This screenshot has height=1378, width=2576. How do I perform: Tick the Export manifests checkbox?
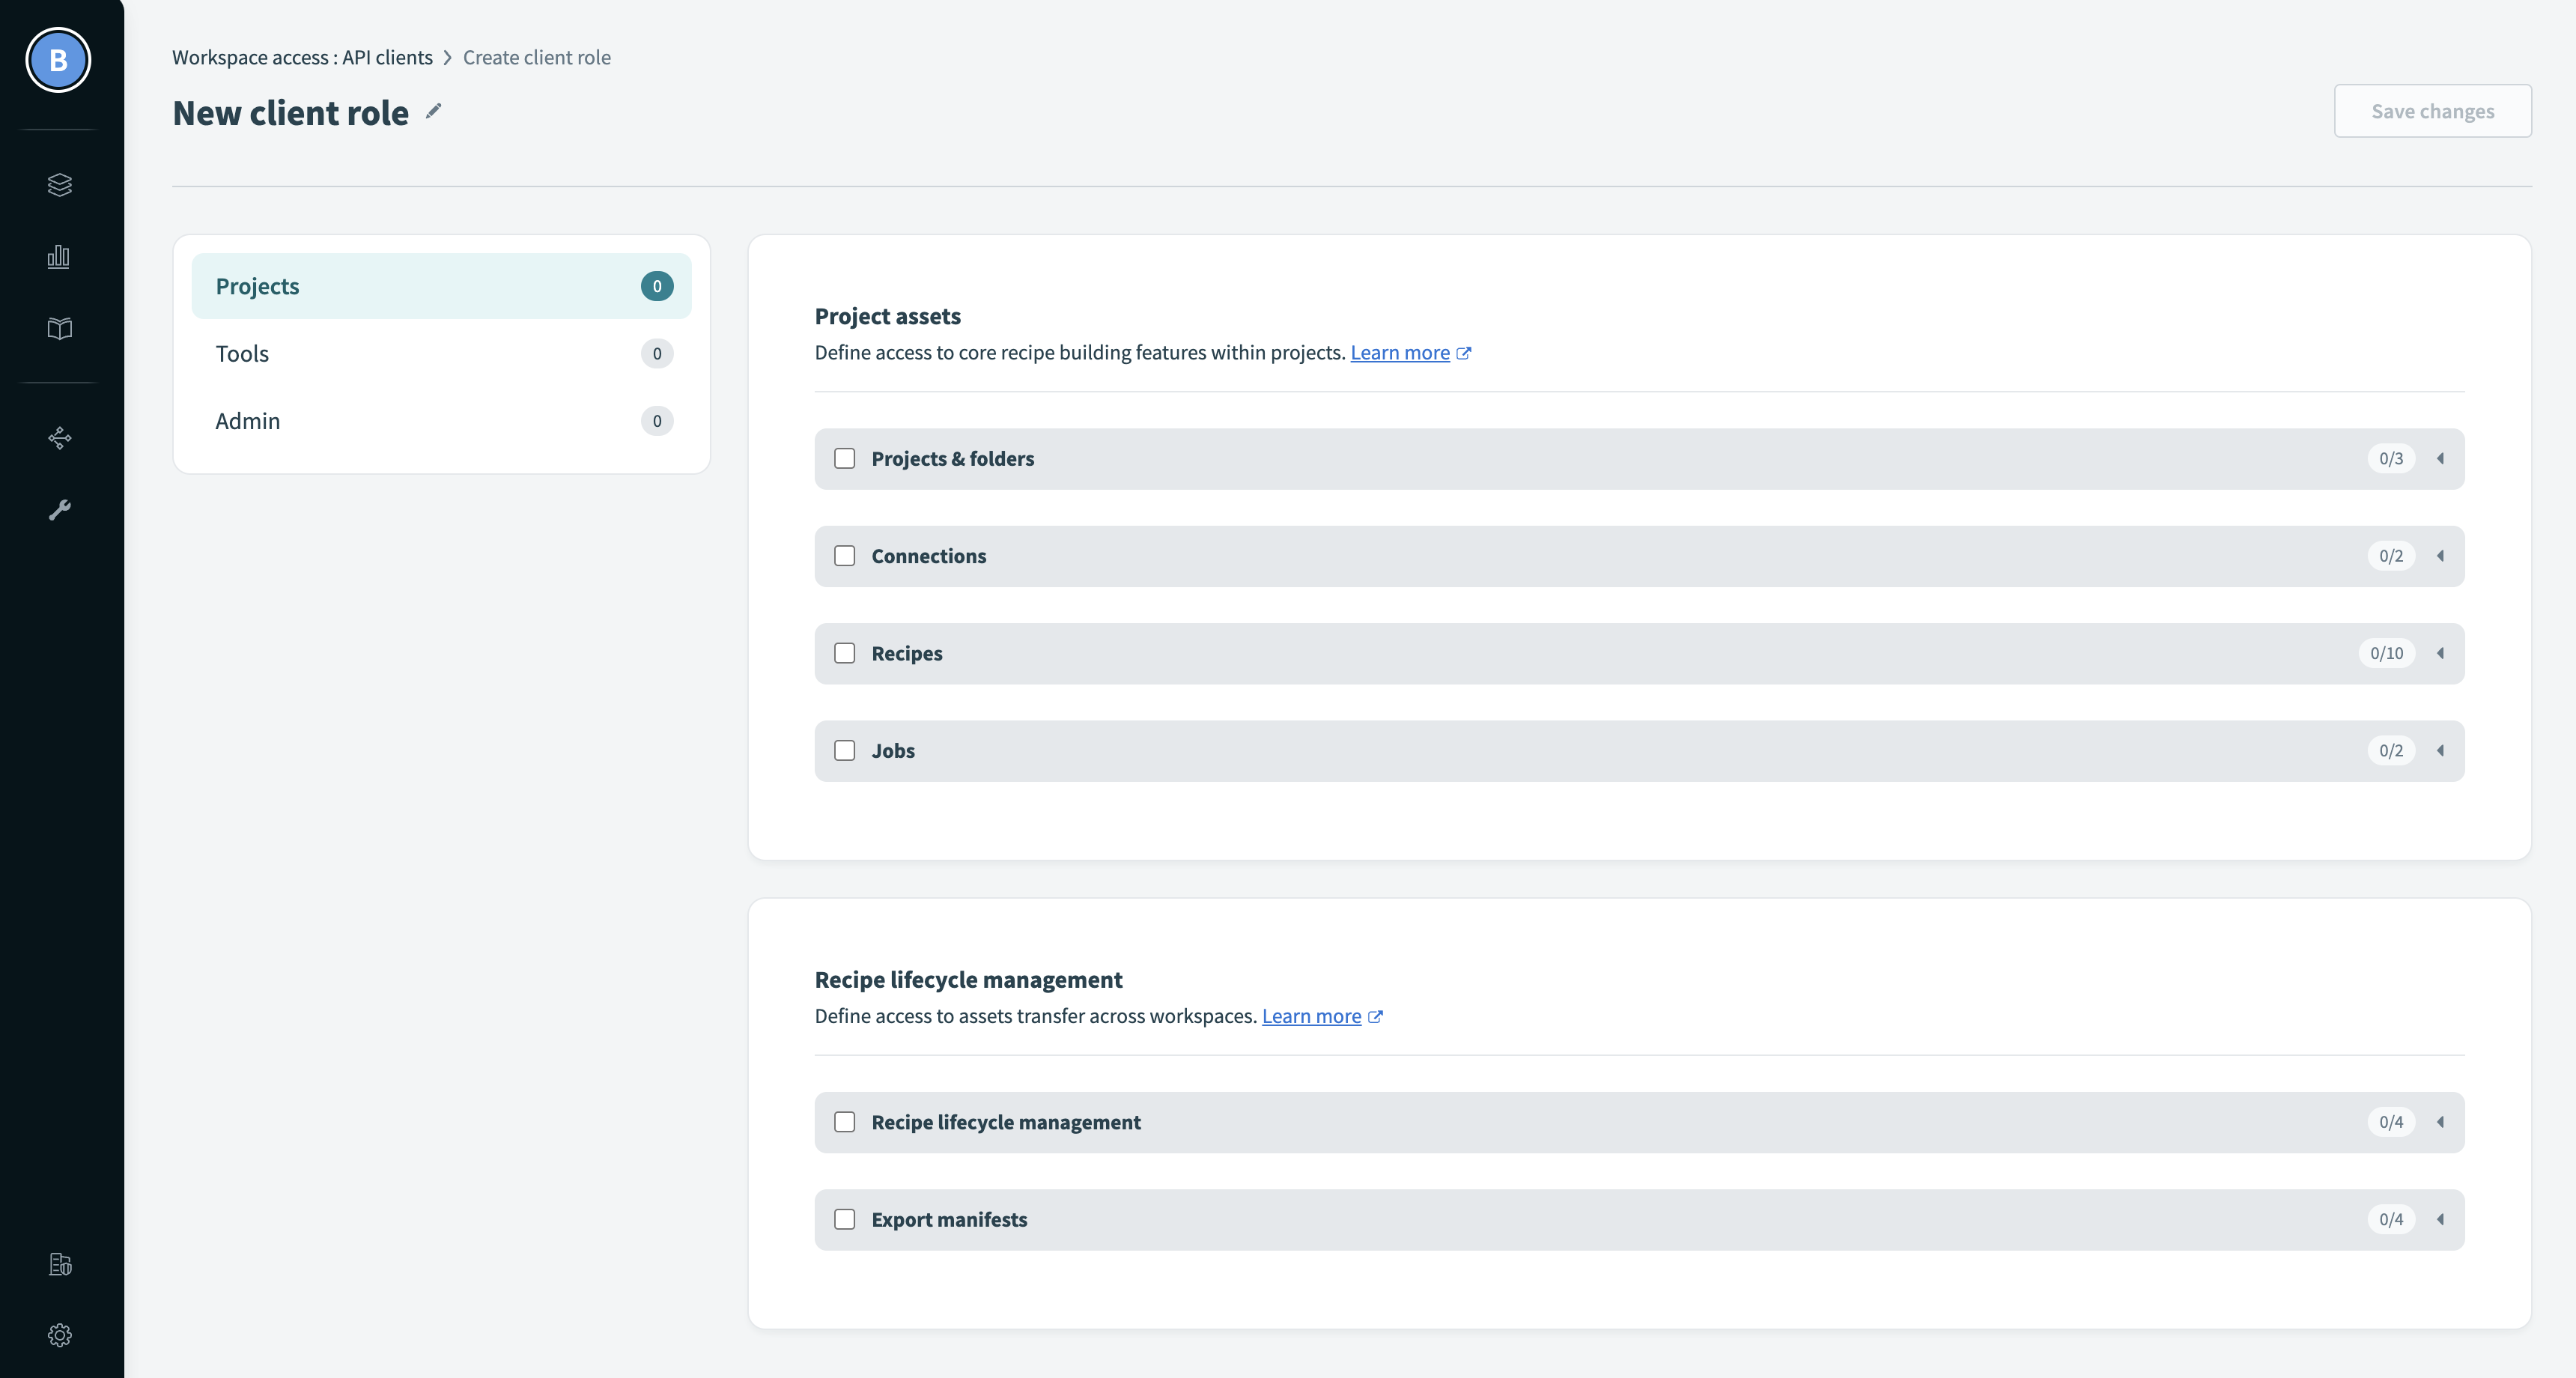(x=845, y=1219)
